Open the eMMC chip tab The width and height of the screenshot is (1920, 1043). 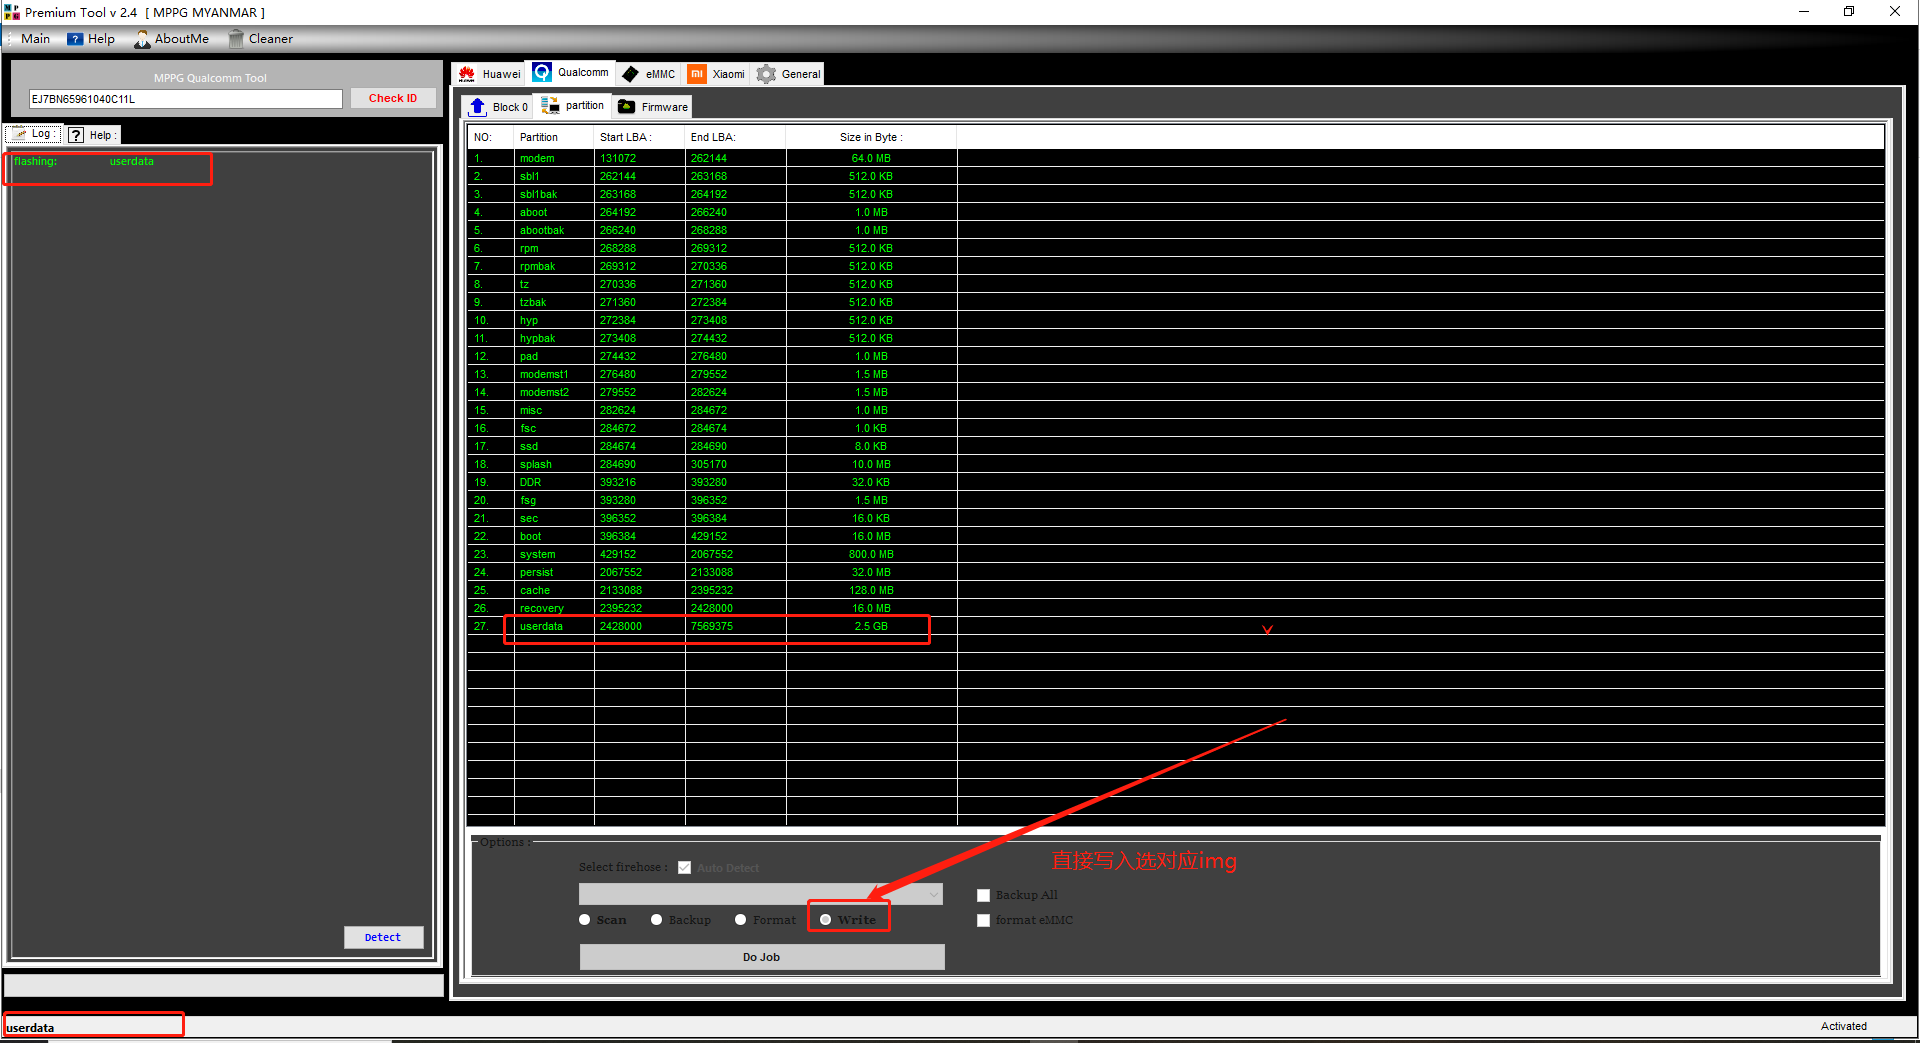pos(631,74)
